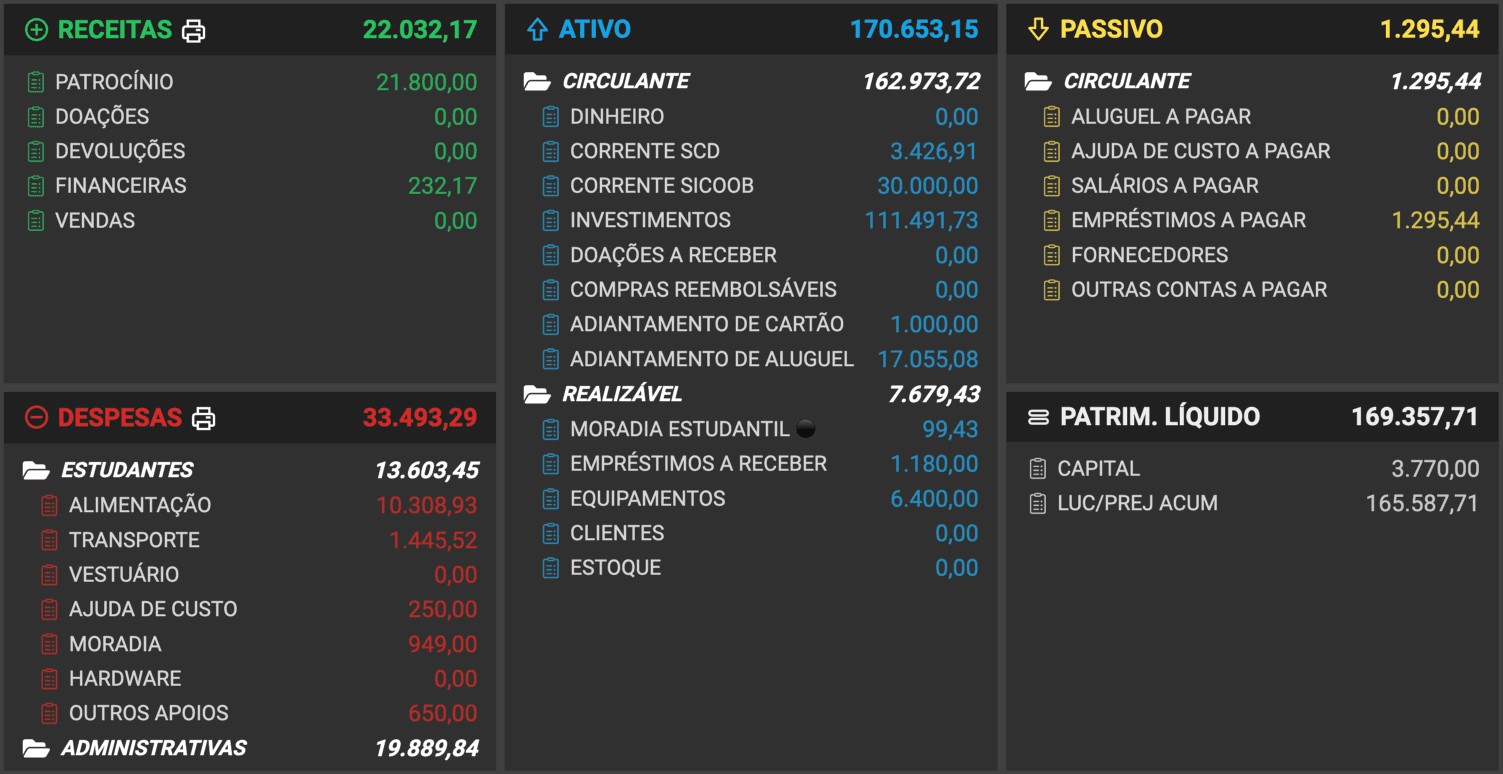The image size is (1503, 774).
Task: Toggle the dark indicator next to MORADIA ESTUDANTIL
Action: pyautogui.click(x=805, y=427)
